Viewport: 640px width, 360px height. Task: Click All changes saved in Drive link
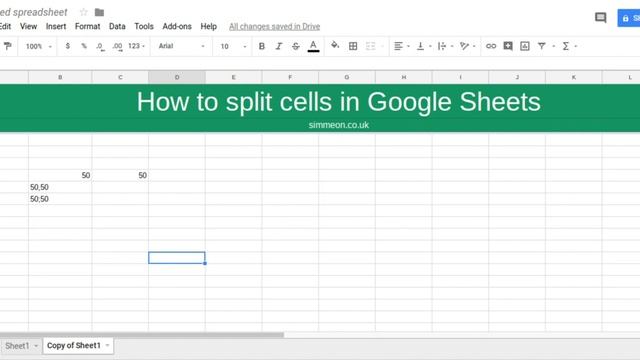pyautogui.click(x=274, y=27)
